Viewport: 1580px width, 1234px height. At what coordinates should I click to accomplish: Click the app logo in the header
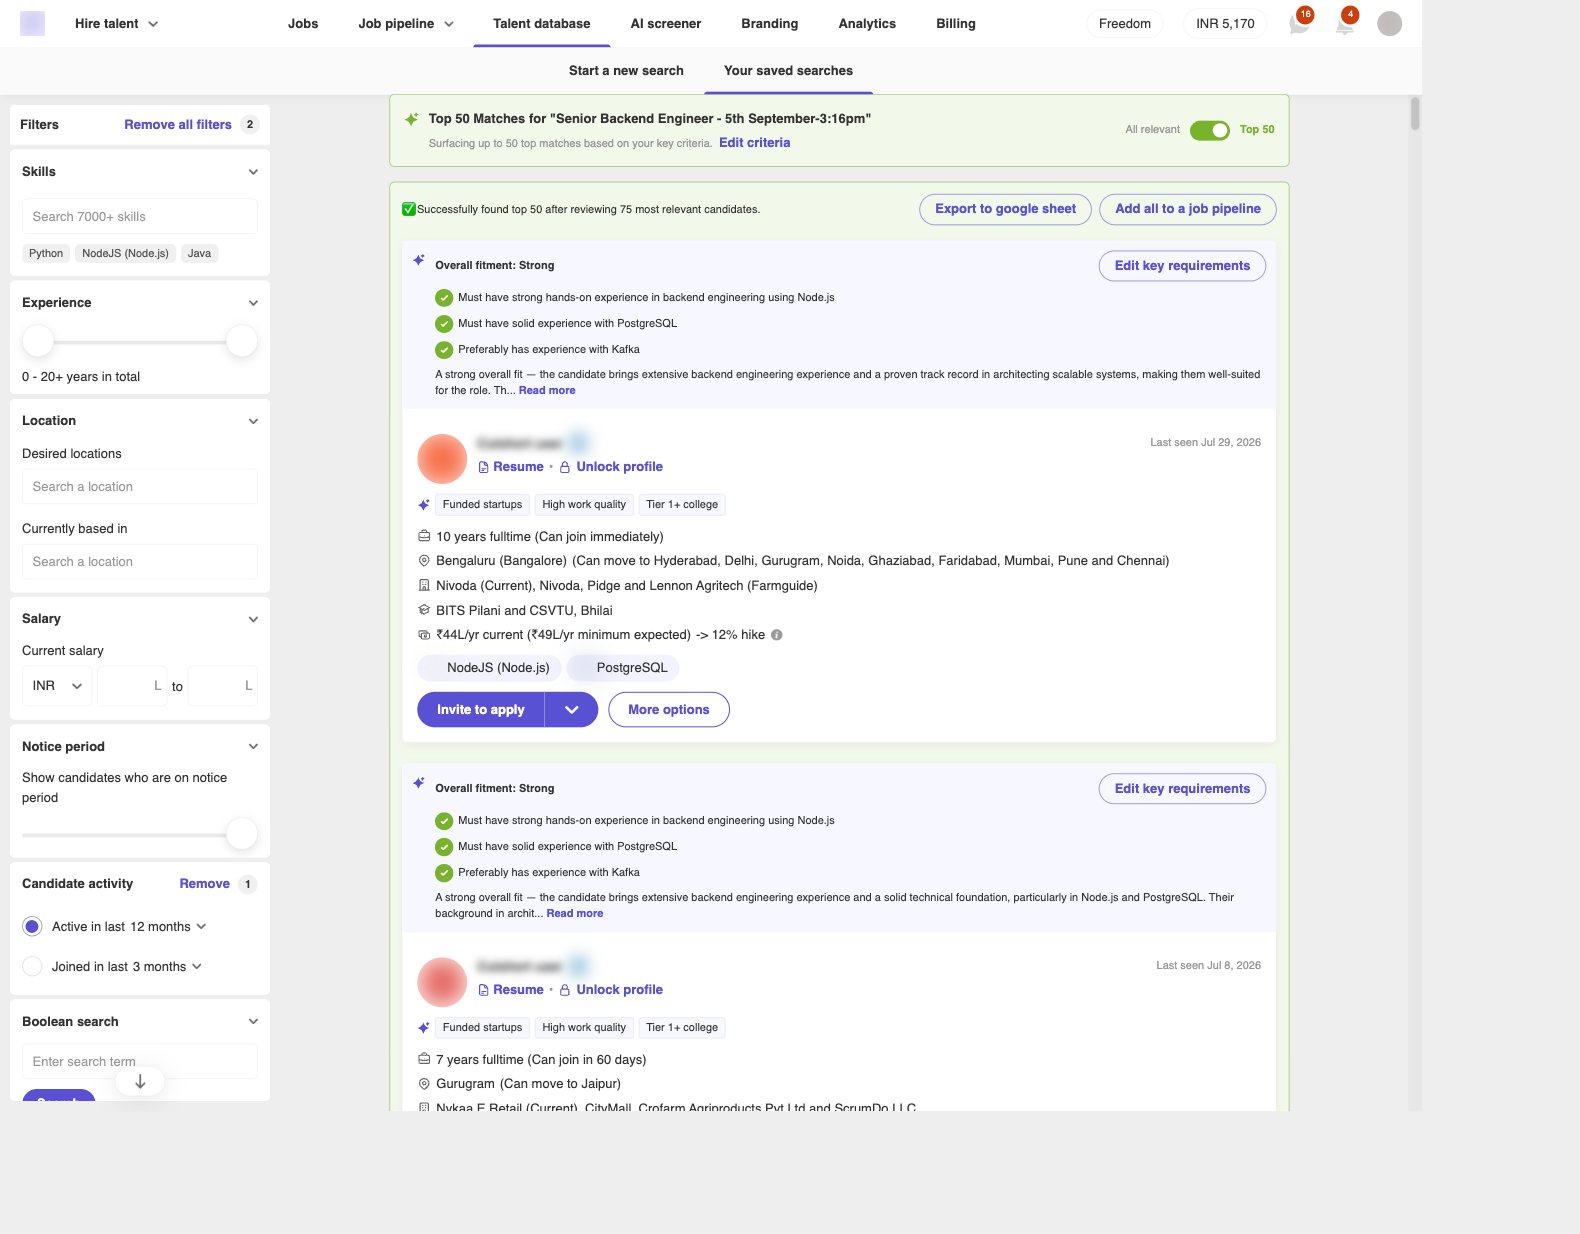tap(33, 23)
